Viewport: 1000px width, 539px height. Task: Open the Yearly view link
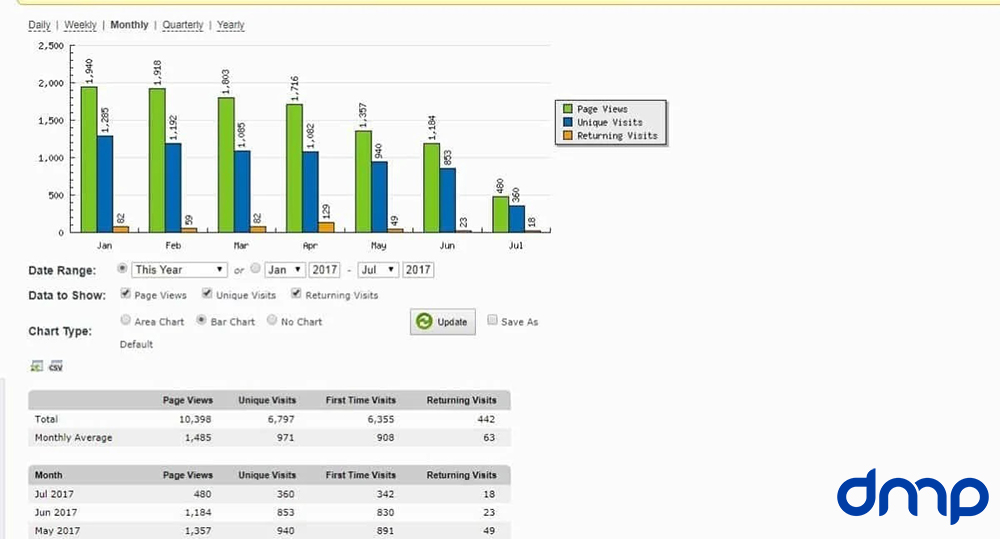pyautogui.click(x=230, y=25)
